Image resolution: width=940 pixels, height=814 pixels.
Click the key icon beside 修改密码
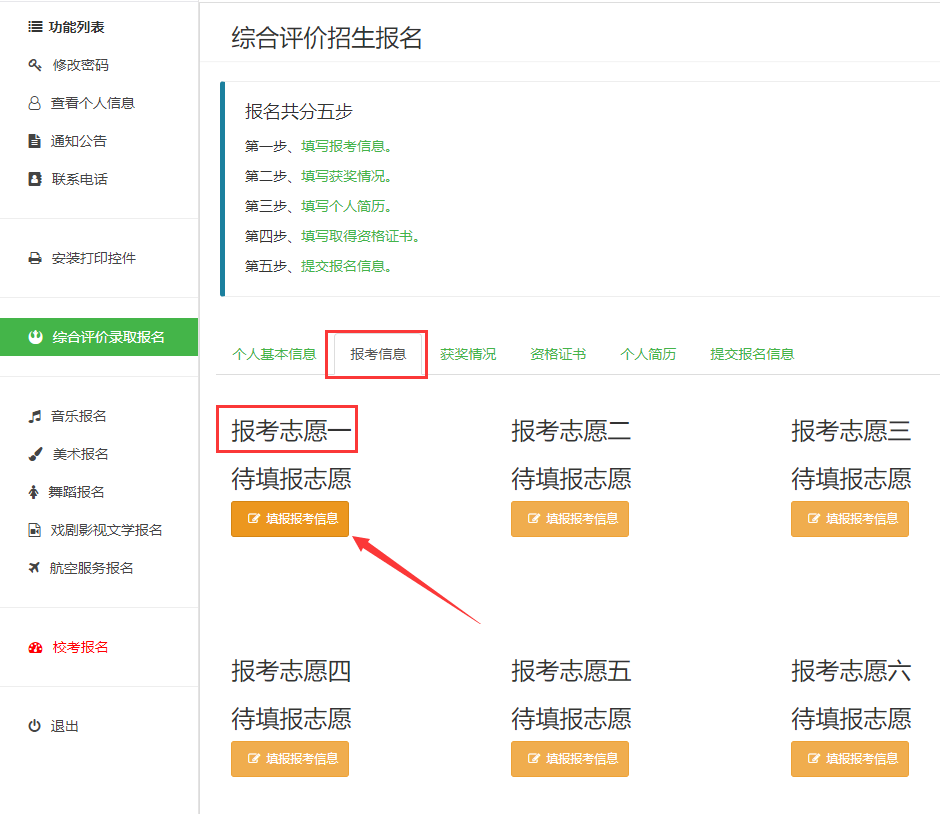35,65
